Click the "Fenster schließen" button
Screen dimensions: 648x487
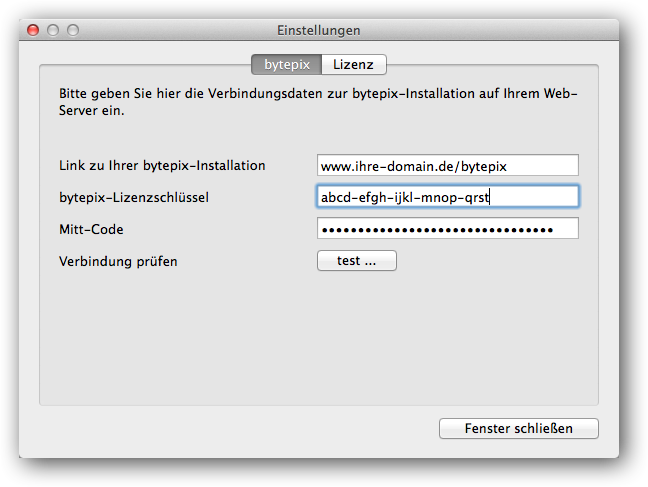coord(519,428)
